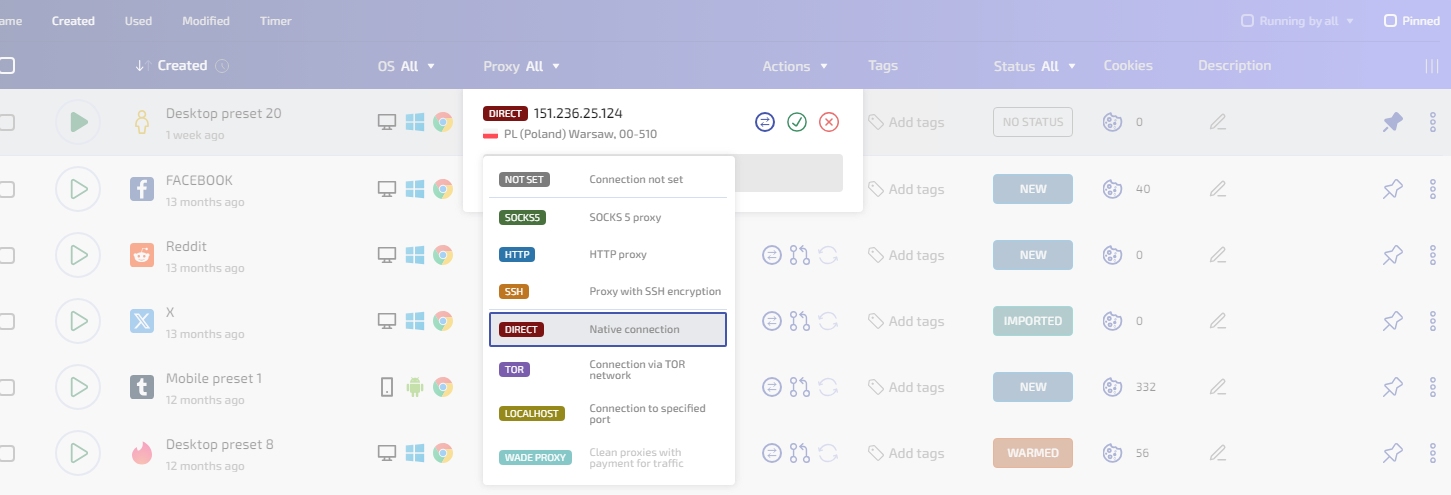This screenshot has width=1451, height=495.
Task: Open cookies icon for Mobile preset 1
Action: [1110, 387]
